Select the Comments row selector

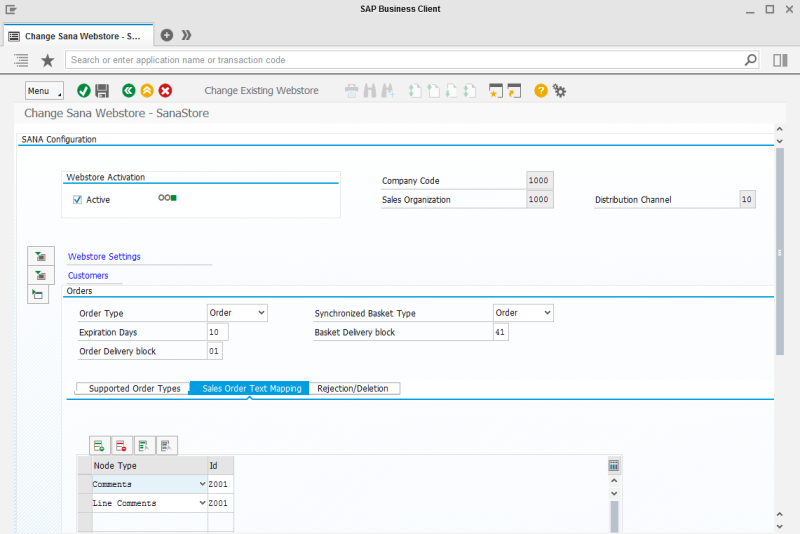coord(85,484)
